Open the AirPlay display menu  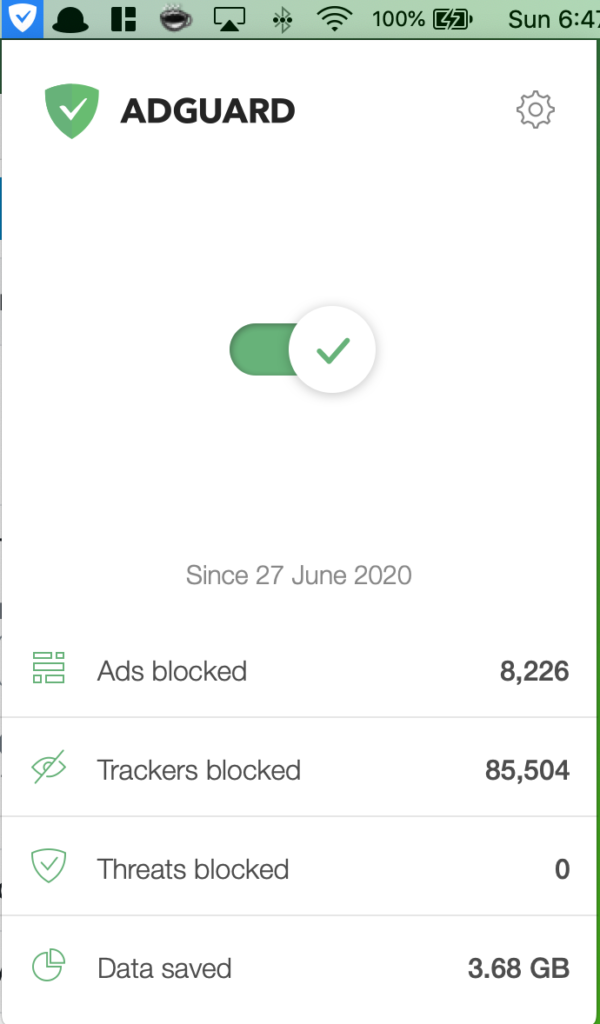coord(229,20)
